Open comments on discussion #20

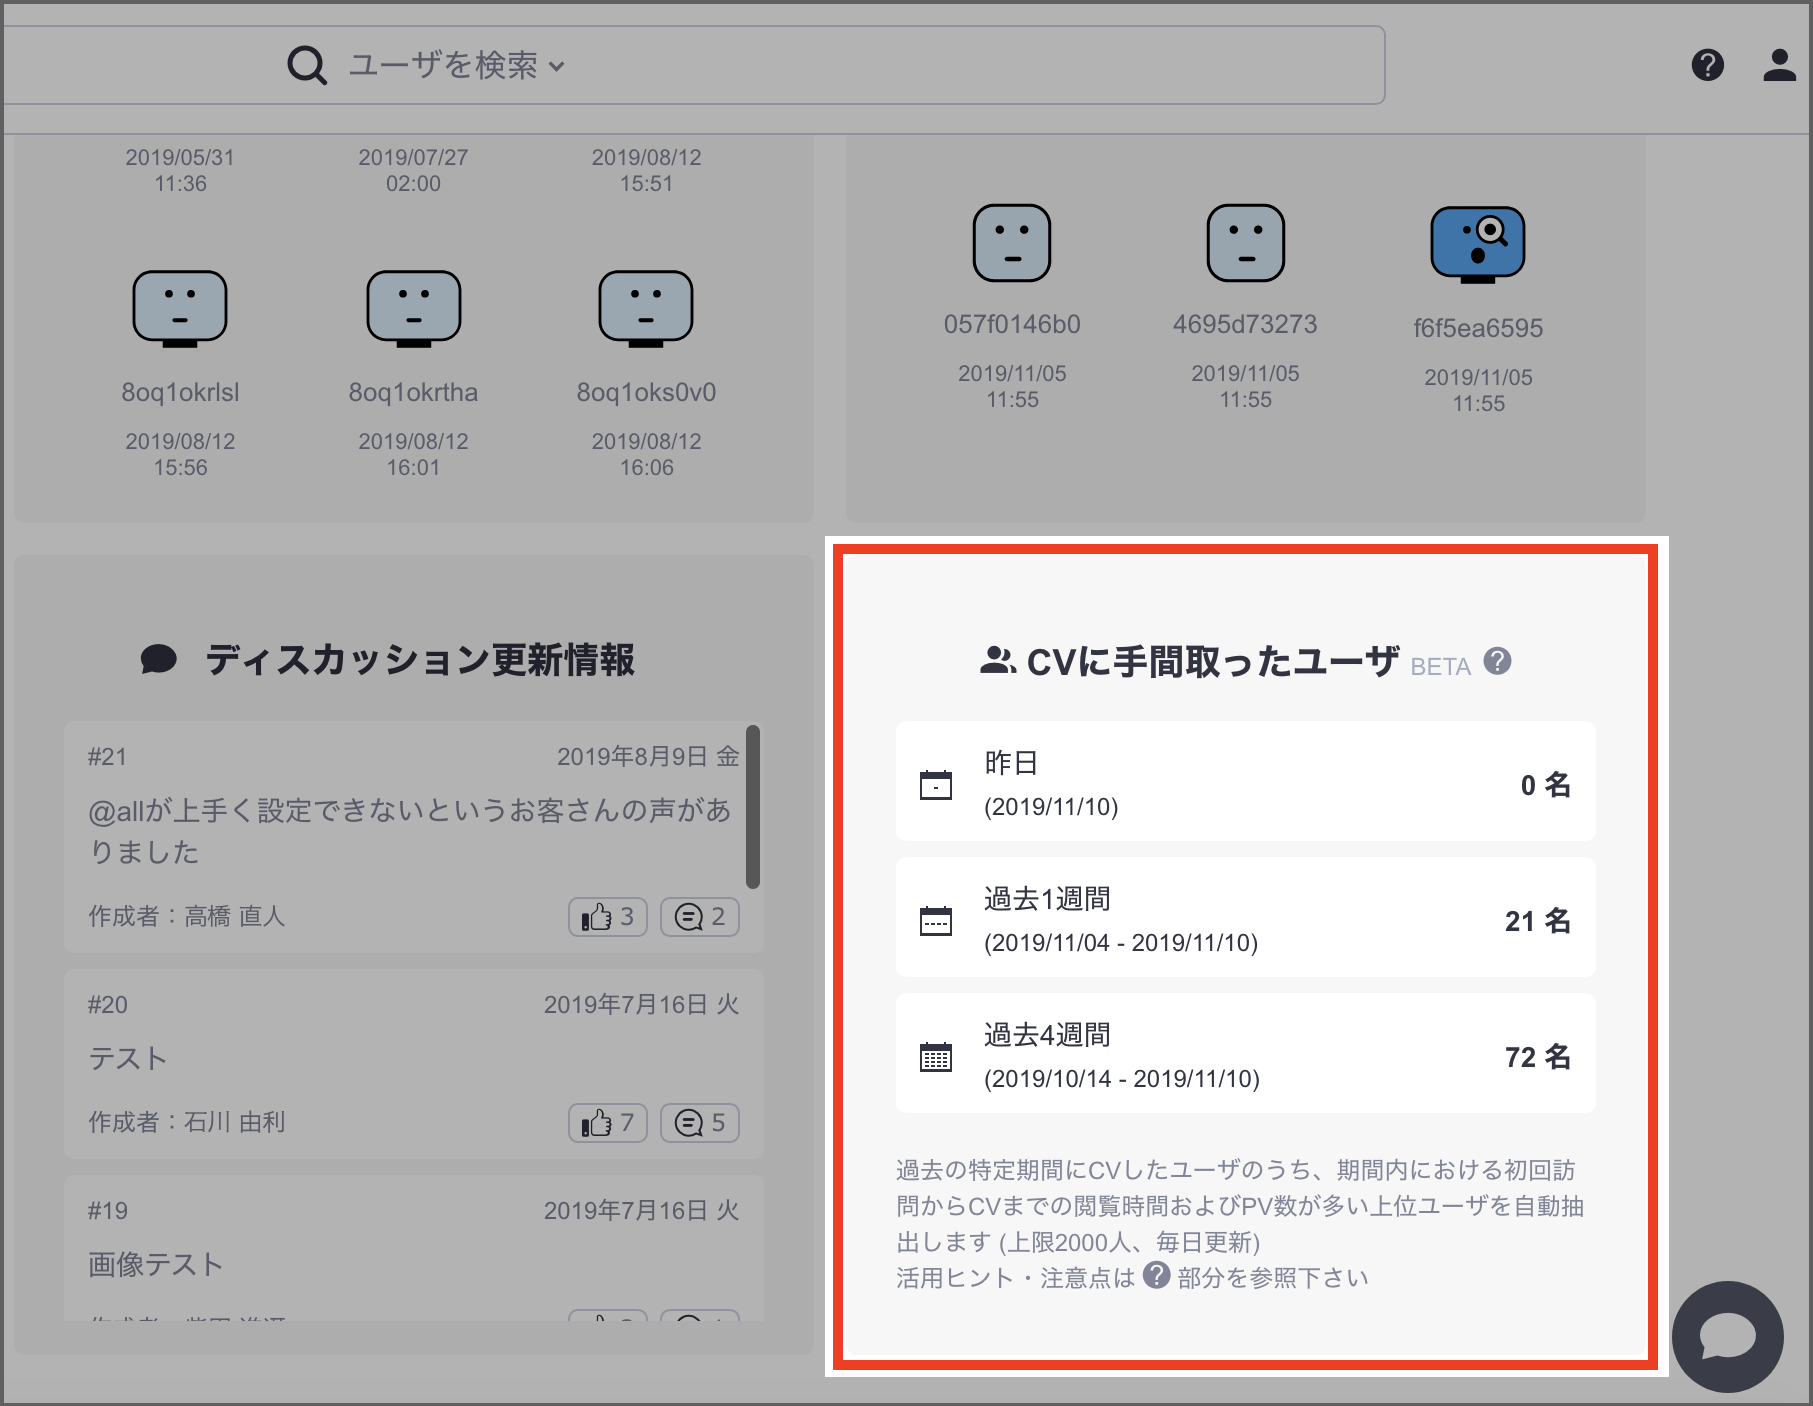pyautogui.click(x=699, y=1123)
